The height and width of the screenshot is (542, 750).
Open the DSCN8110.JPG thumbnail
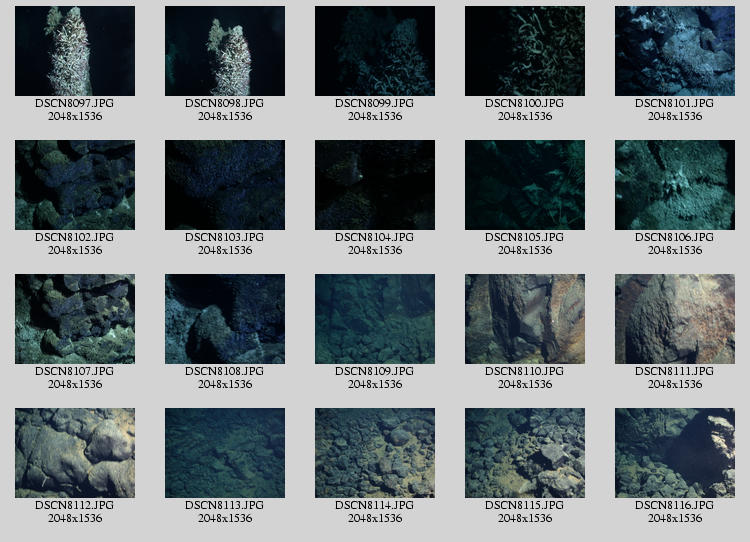[x=525, y=319]
